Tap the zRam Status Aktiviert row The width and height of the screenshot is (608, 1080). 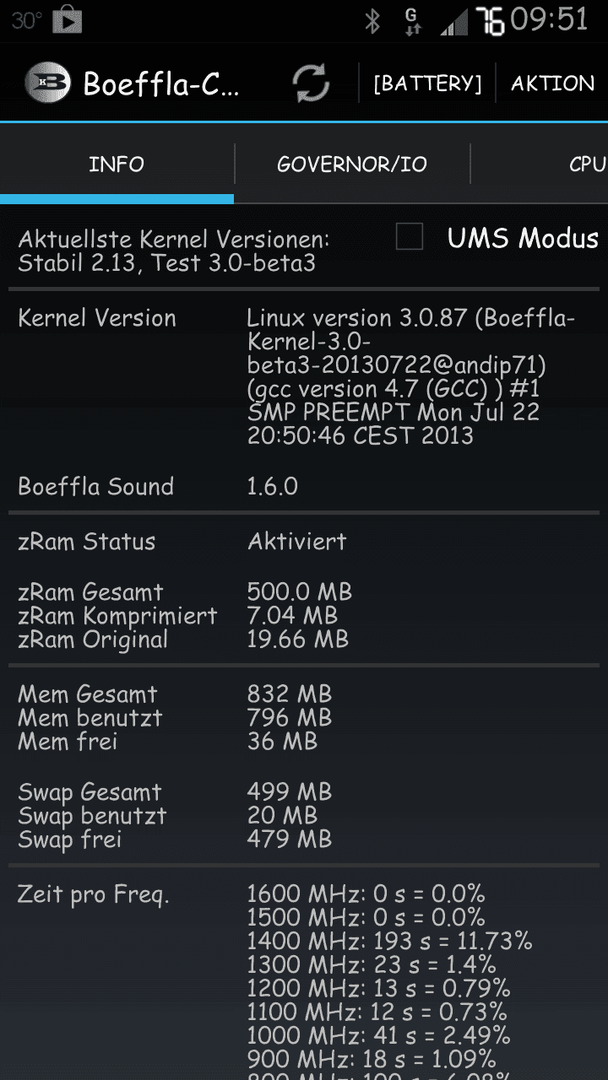[304, 541]
